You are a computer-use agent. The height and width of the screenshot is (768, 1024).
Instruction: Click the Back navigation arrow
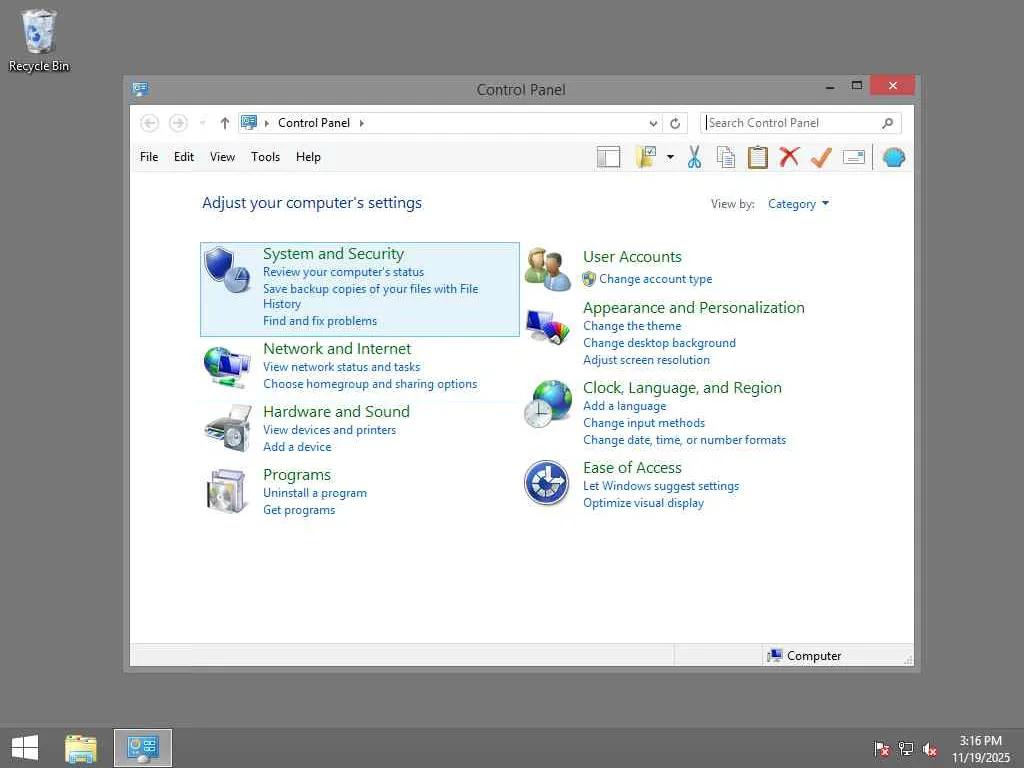pyautogui.click(x=150, y=123)
